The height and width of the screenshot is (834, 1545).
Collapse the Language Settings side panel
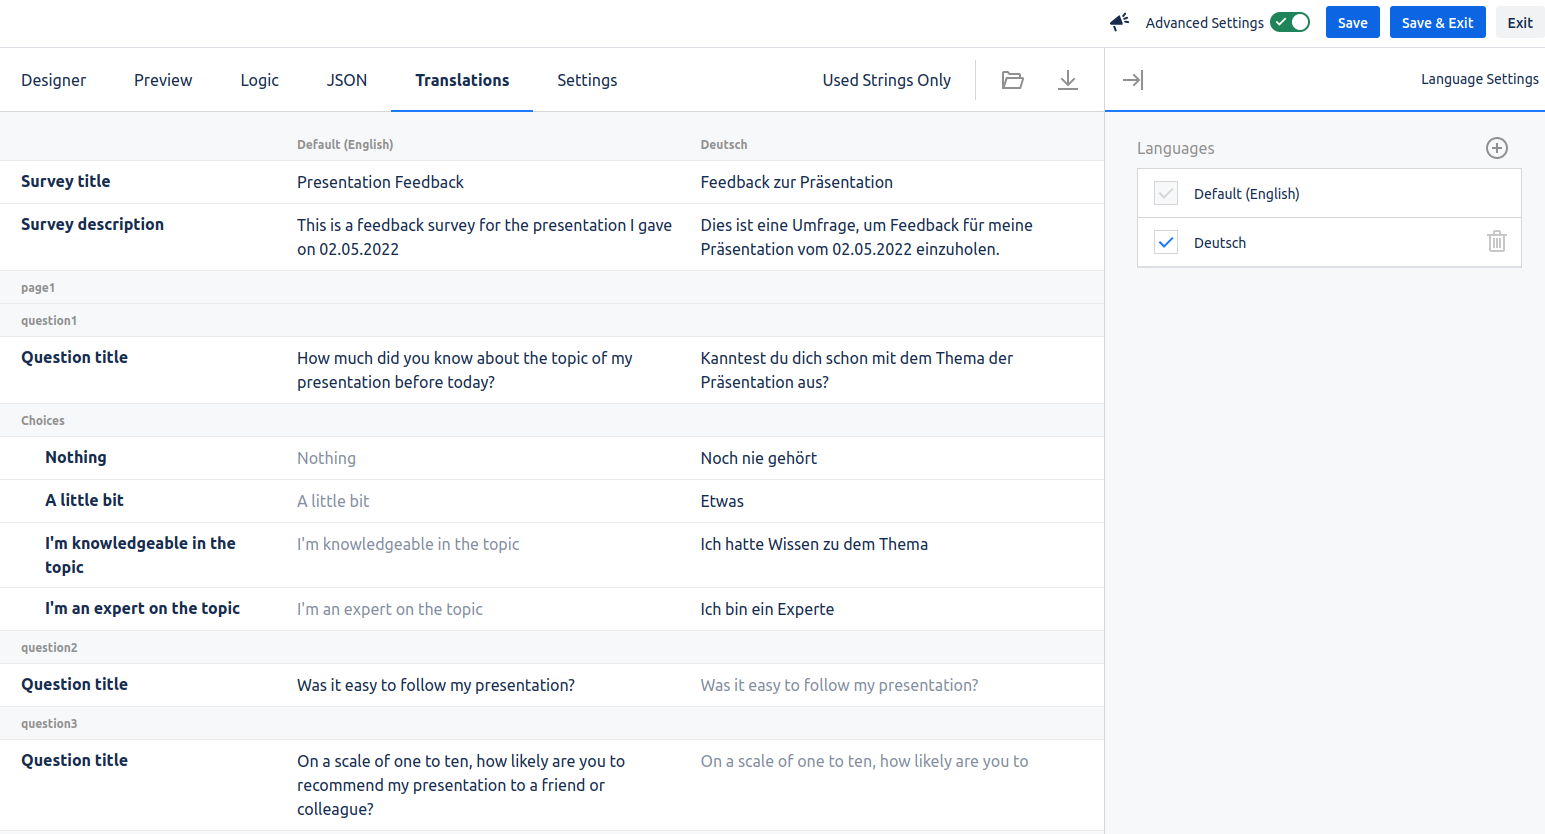[x=1132, y=80]
